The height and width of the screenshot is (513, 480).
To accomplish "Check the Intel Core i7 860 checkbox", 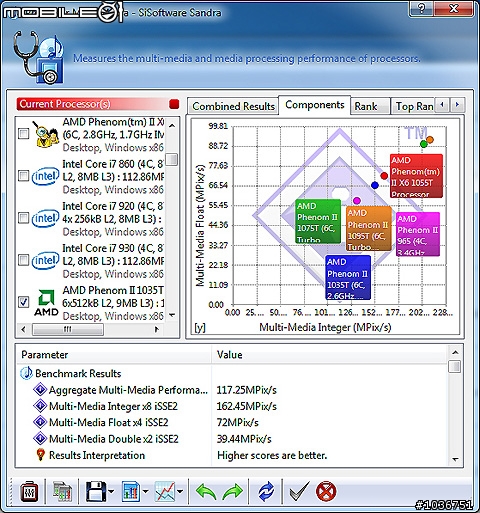I will click(24, 176).
